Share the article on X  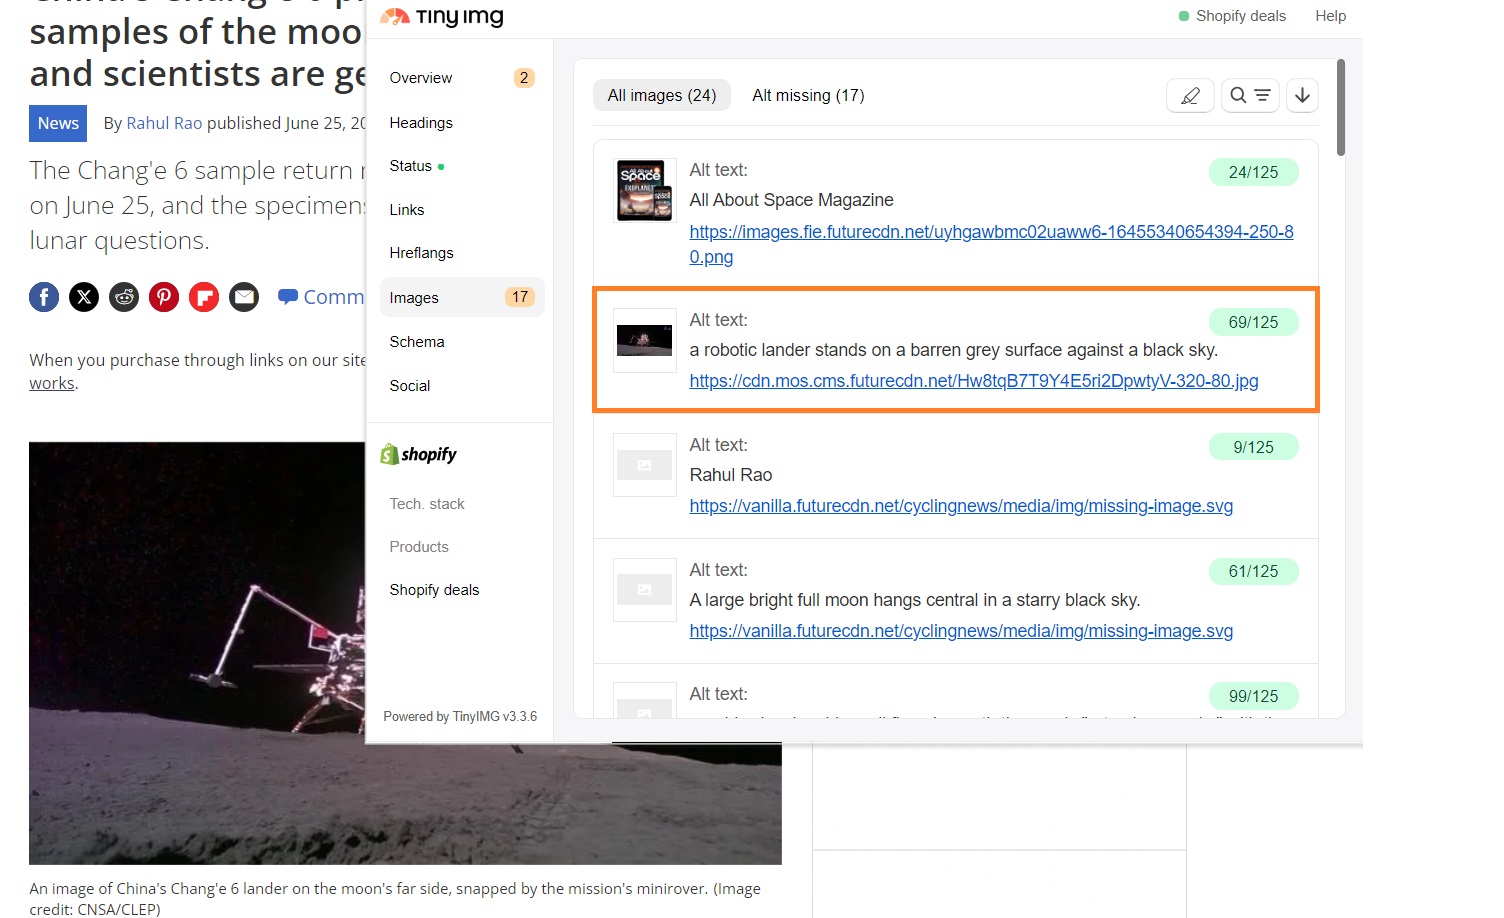[84, 296]
